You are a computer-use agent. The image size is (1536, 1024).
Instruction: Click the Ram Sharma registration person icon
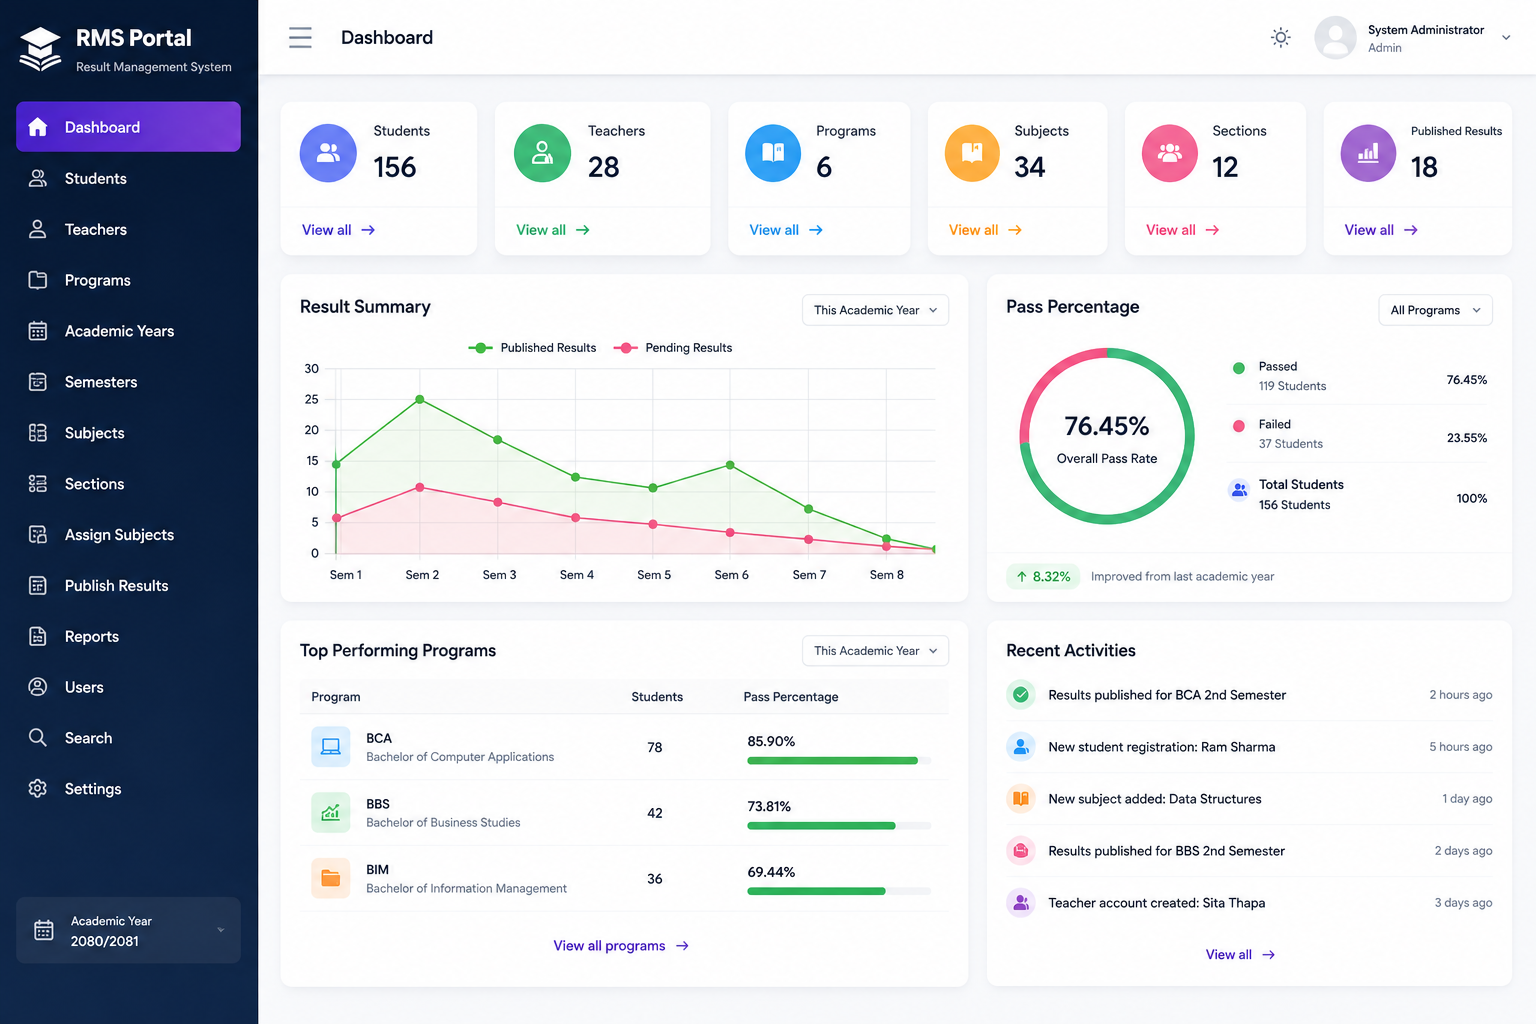pyautogui.click(x=1021, y=747)
